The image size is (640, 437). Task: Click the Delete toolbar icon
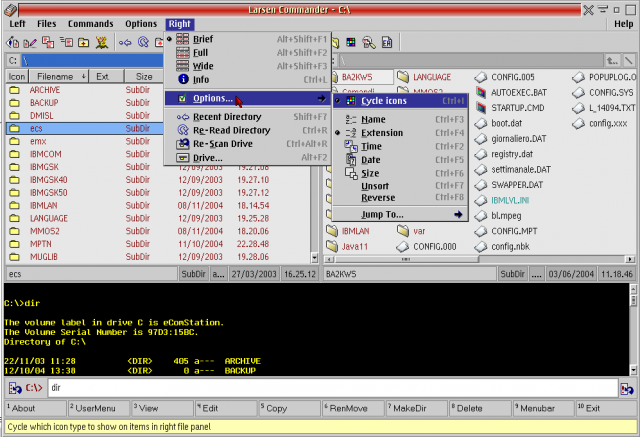(x=102, y=42)
